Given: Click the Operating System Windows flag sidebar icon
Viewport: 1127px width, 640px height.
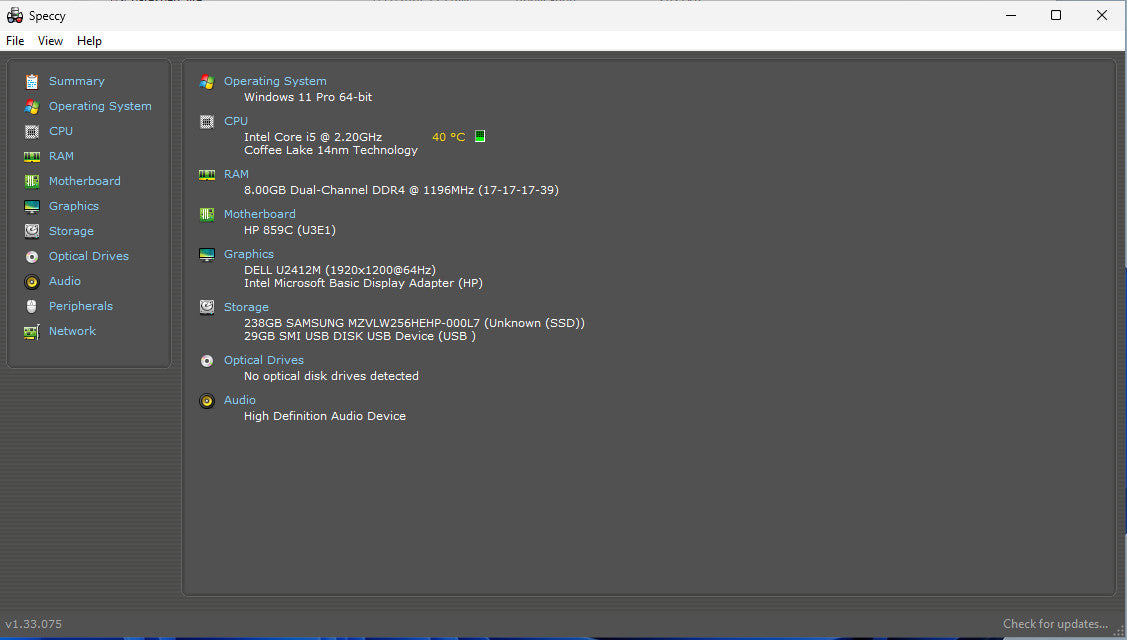Looking at the screenshot, I should tap(32, 107).
